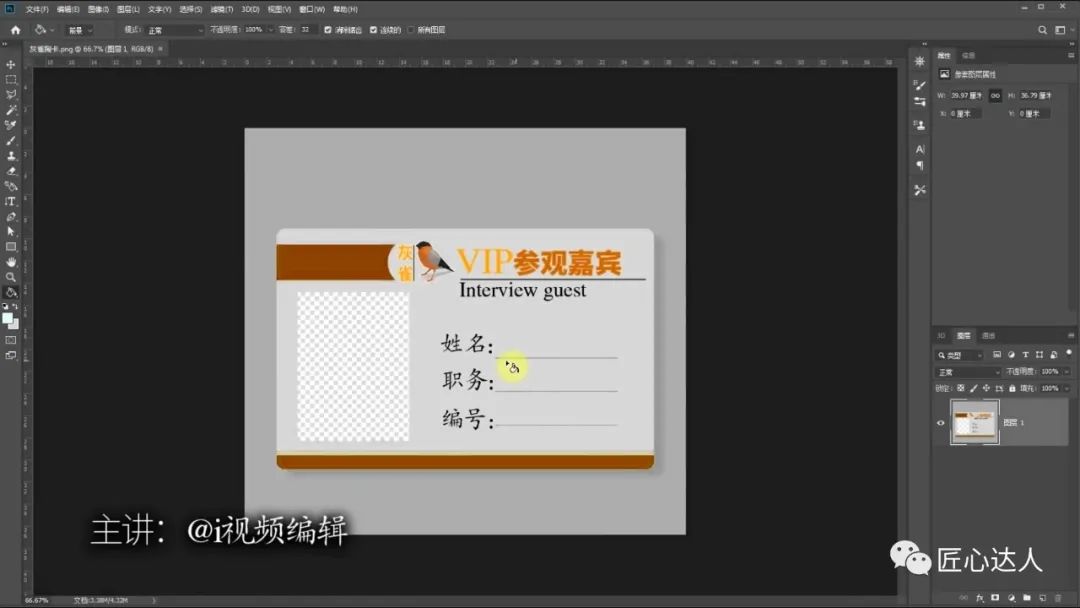Select the Hand tool
1080x608 pixels.
click(x=10, y=262)
